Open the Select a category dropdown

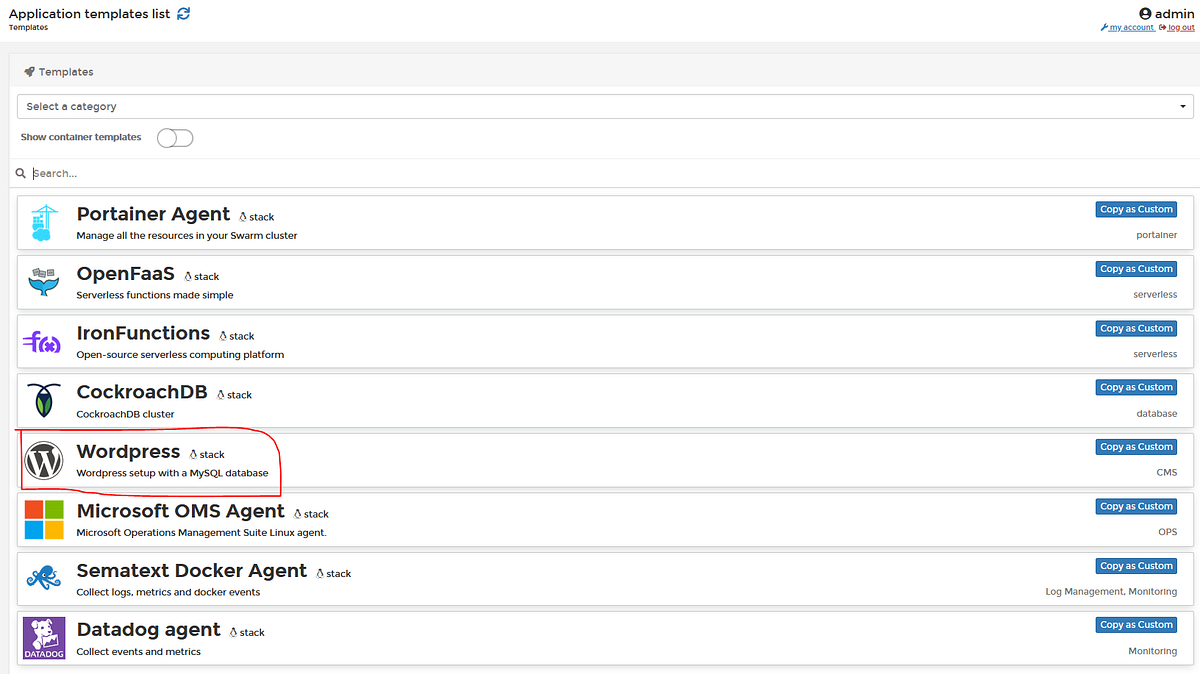point(605,106)
